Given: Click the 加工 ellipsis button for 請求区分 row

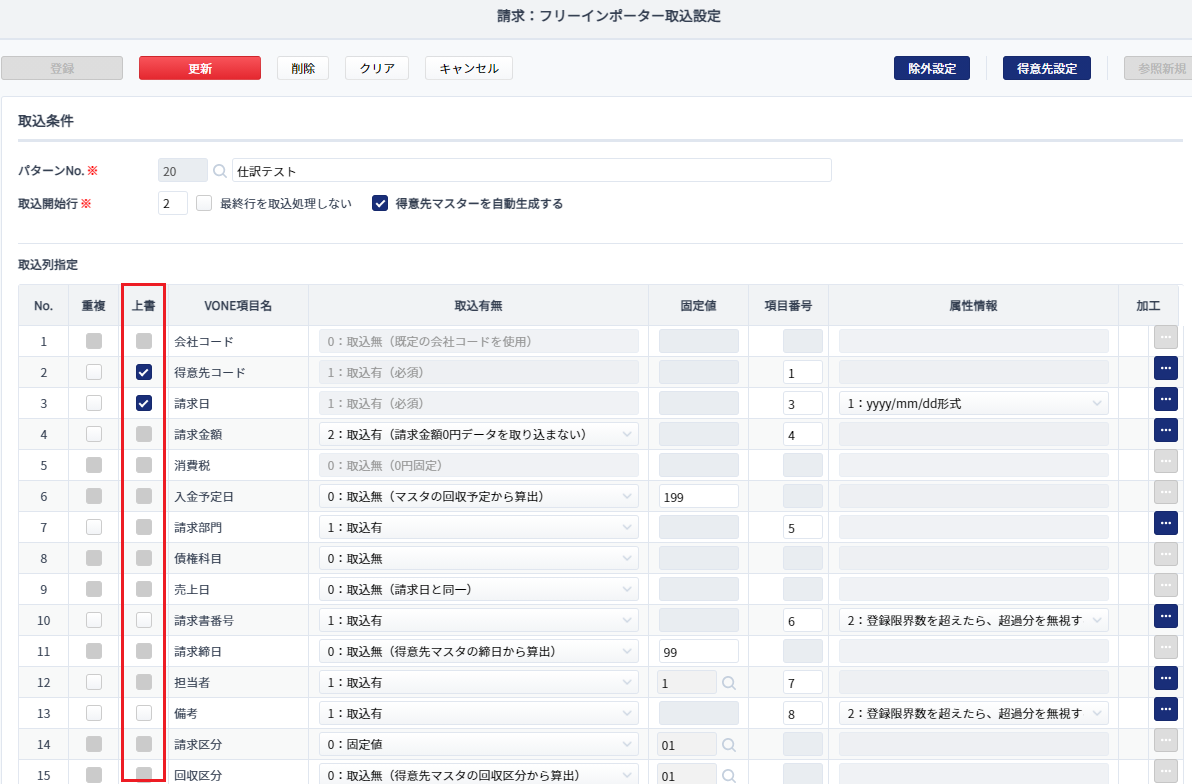Looking at the screenshot, I should [x=1165, y=741].
